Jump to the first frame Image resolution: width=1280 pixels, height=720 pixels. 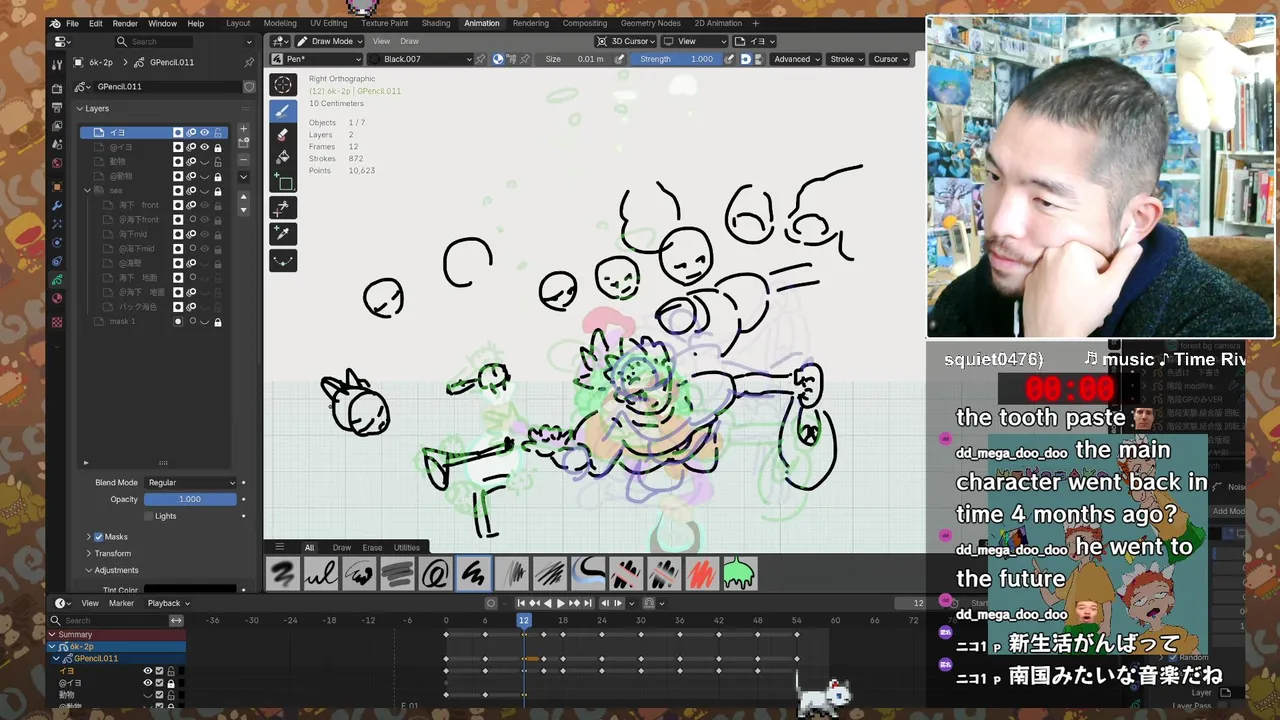[521, 603]
